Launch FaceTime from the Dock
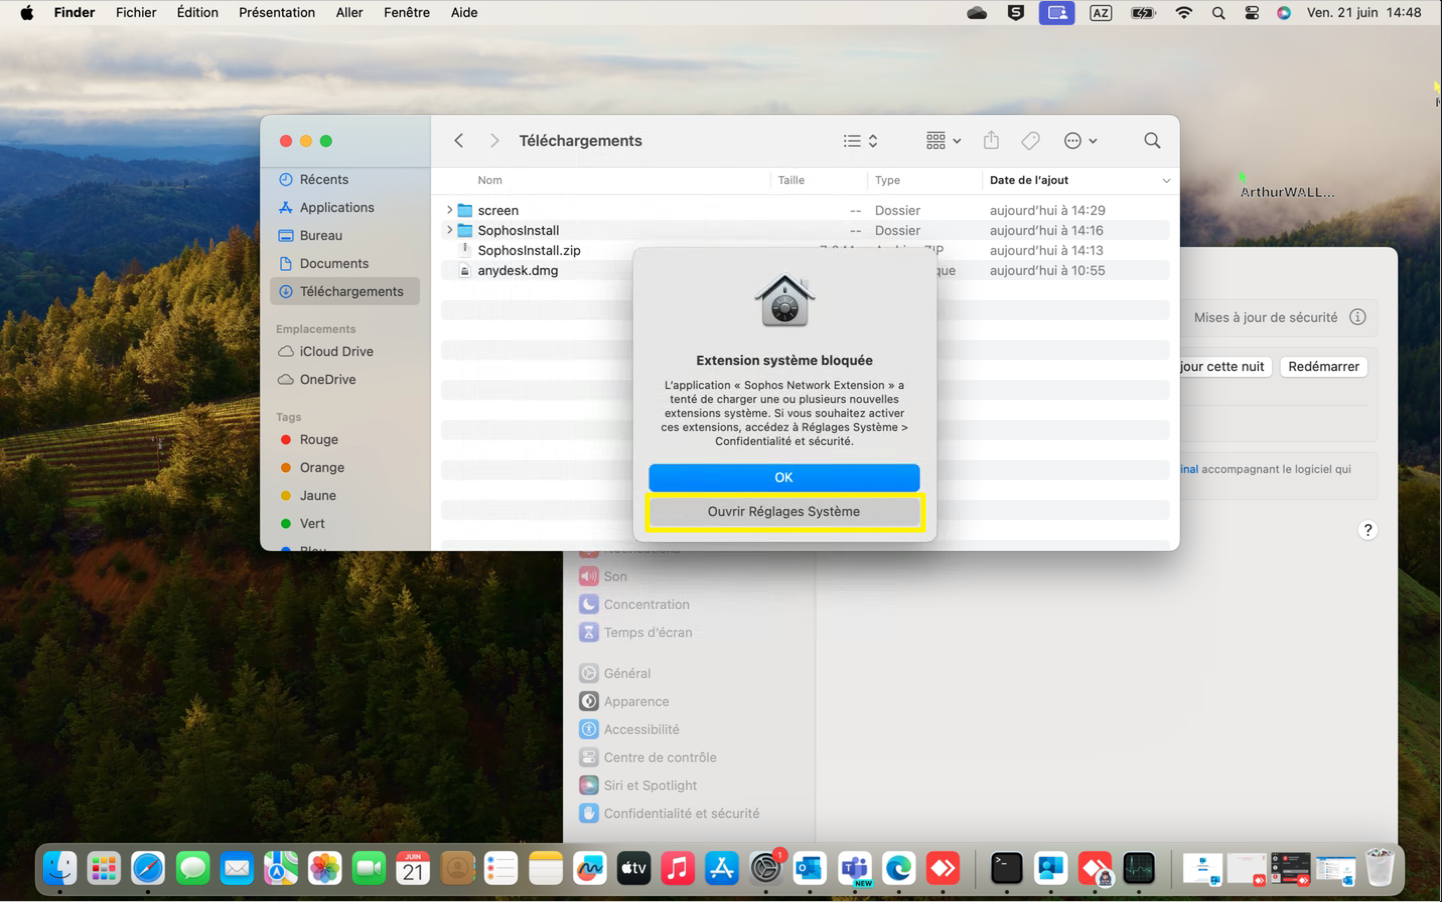 (369, 869)
